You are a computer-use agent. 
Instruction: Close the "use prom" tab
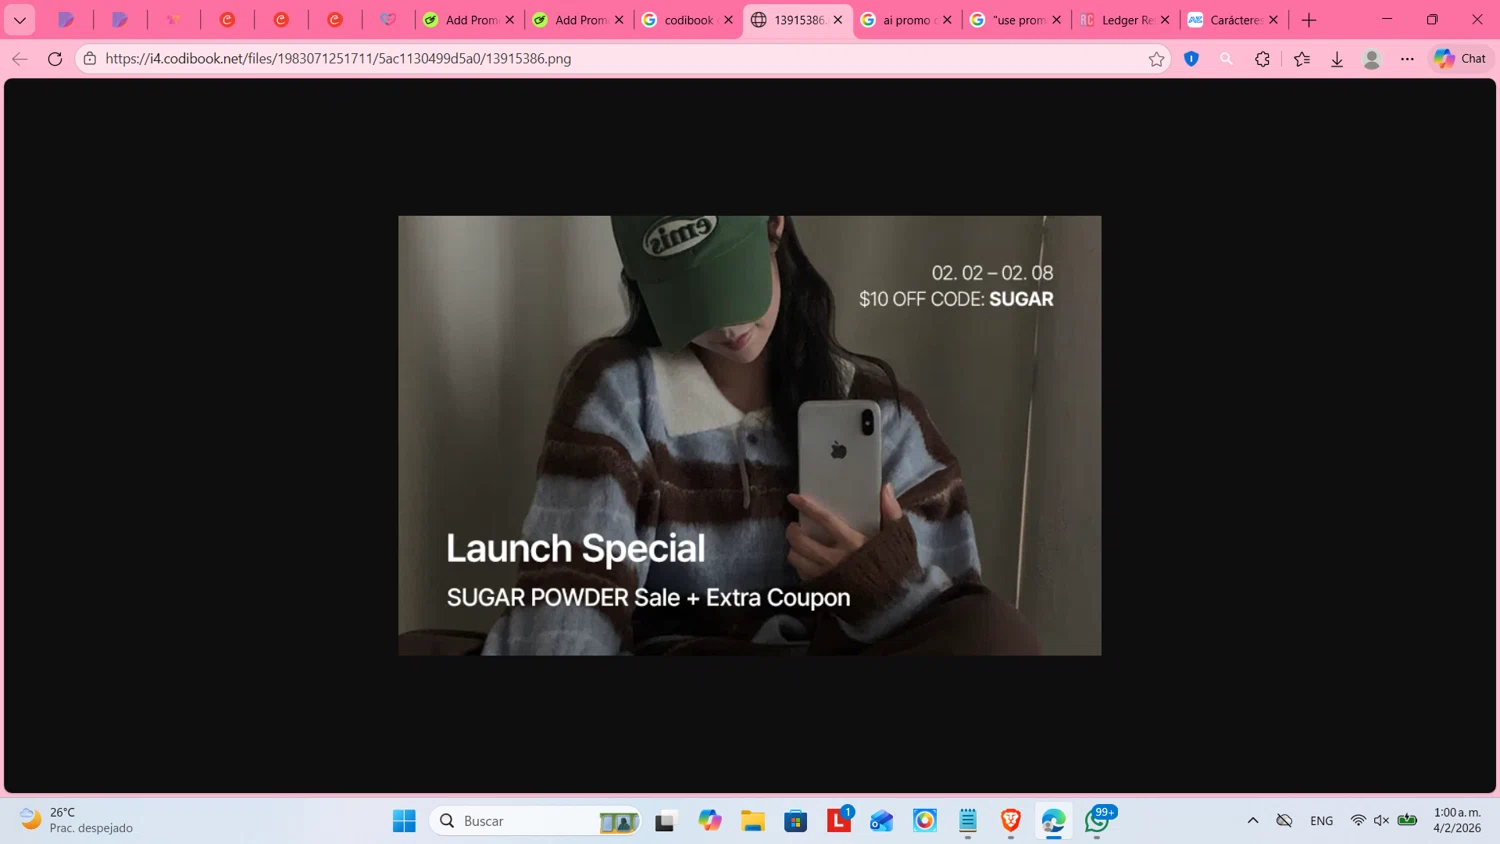pos(1056,20)
